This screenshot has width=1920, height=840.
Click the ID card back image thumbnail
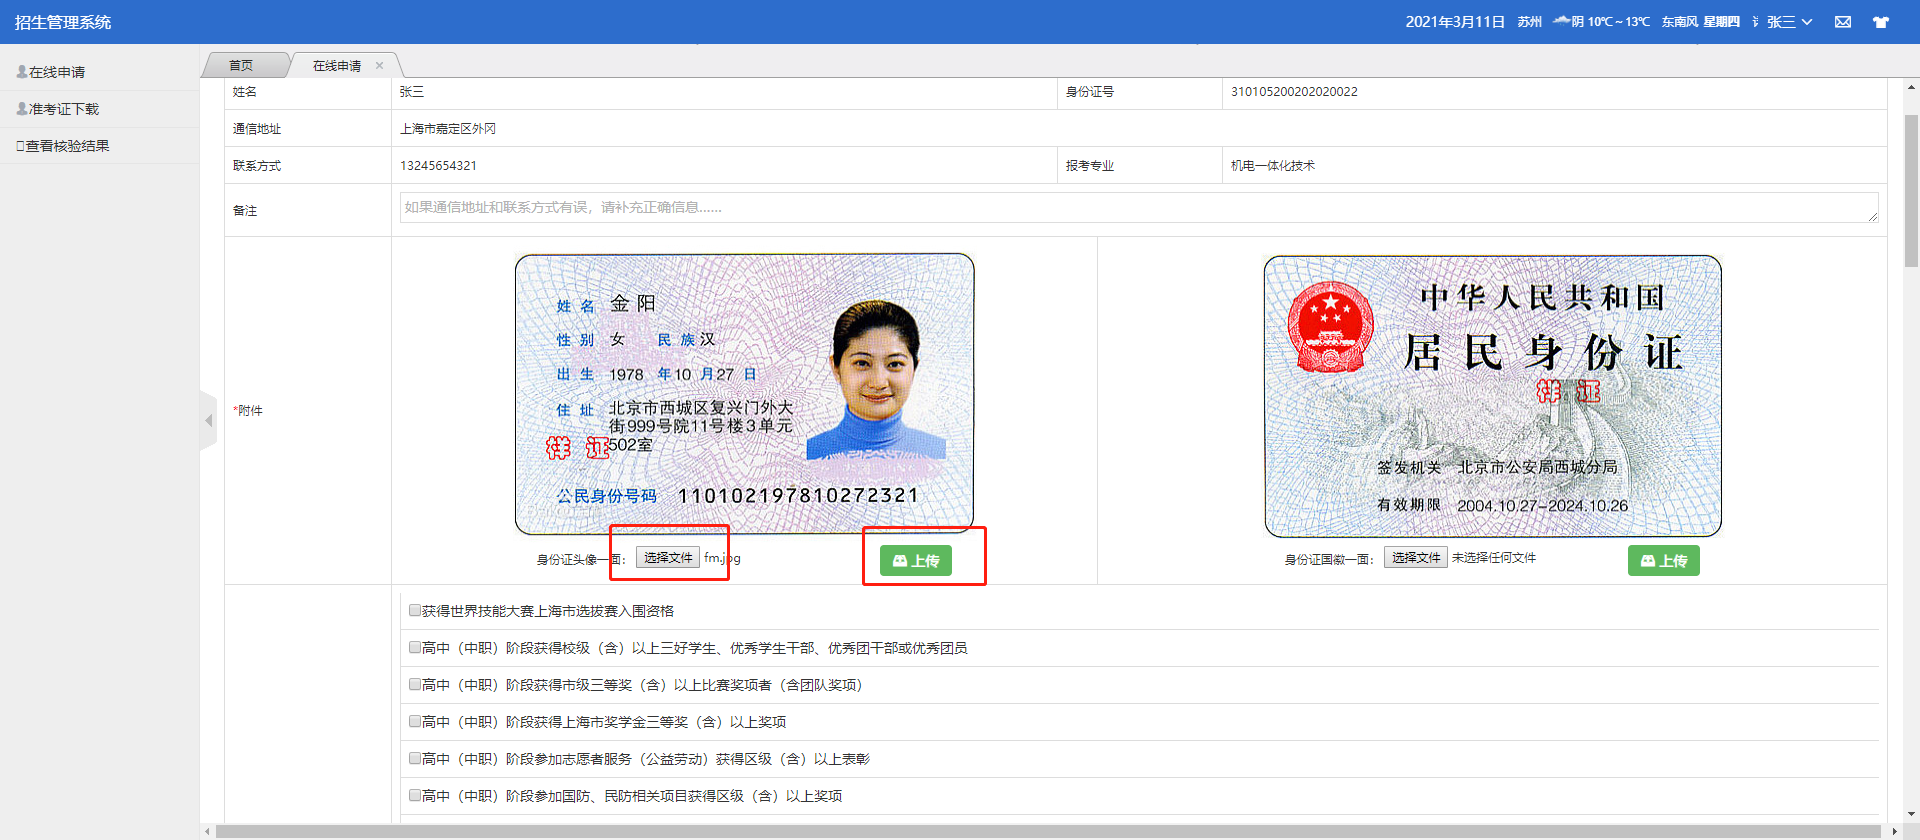(x=1493, y=396)
